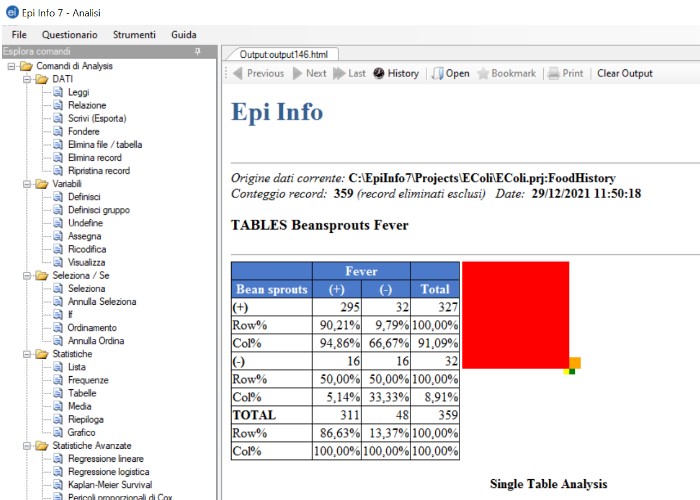Select the Output:output146.html tab
This screenshot has width=700, height=500.
283,54
